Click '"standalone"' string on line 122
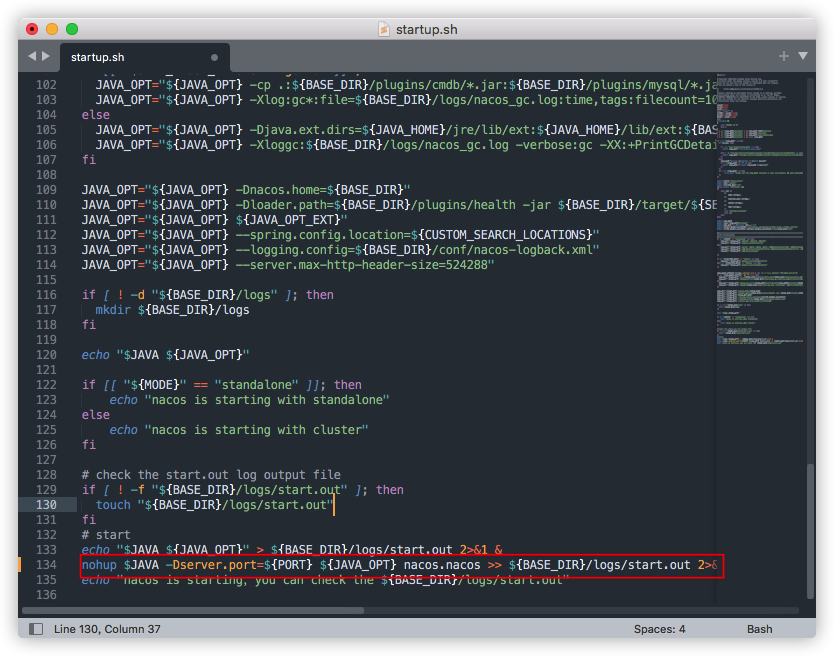This screenshot has height=656, width=834. coord(256,385)
